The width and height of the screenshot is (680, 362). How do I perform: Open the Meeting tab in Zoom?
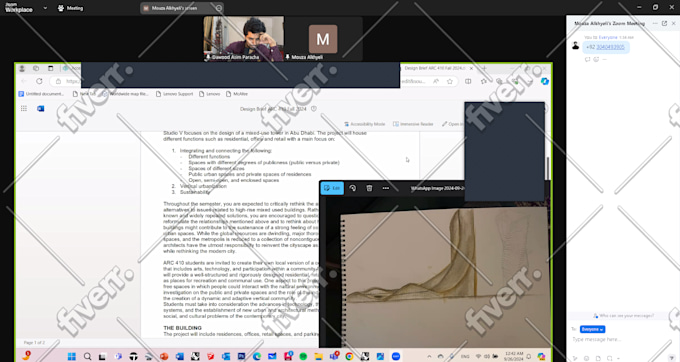click(70, 8)
